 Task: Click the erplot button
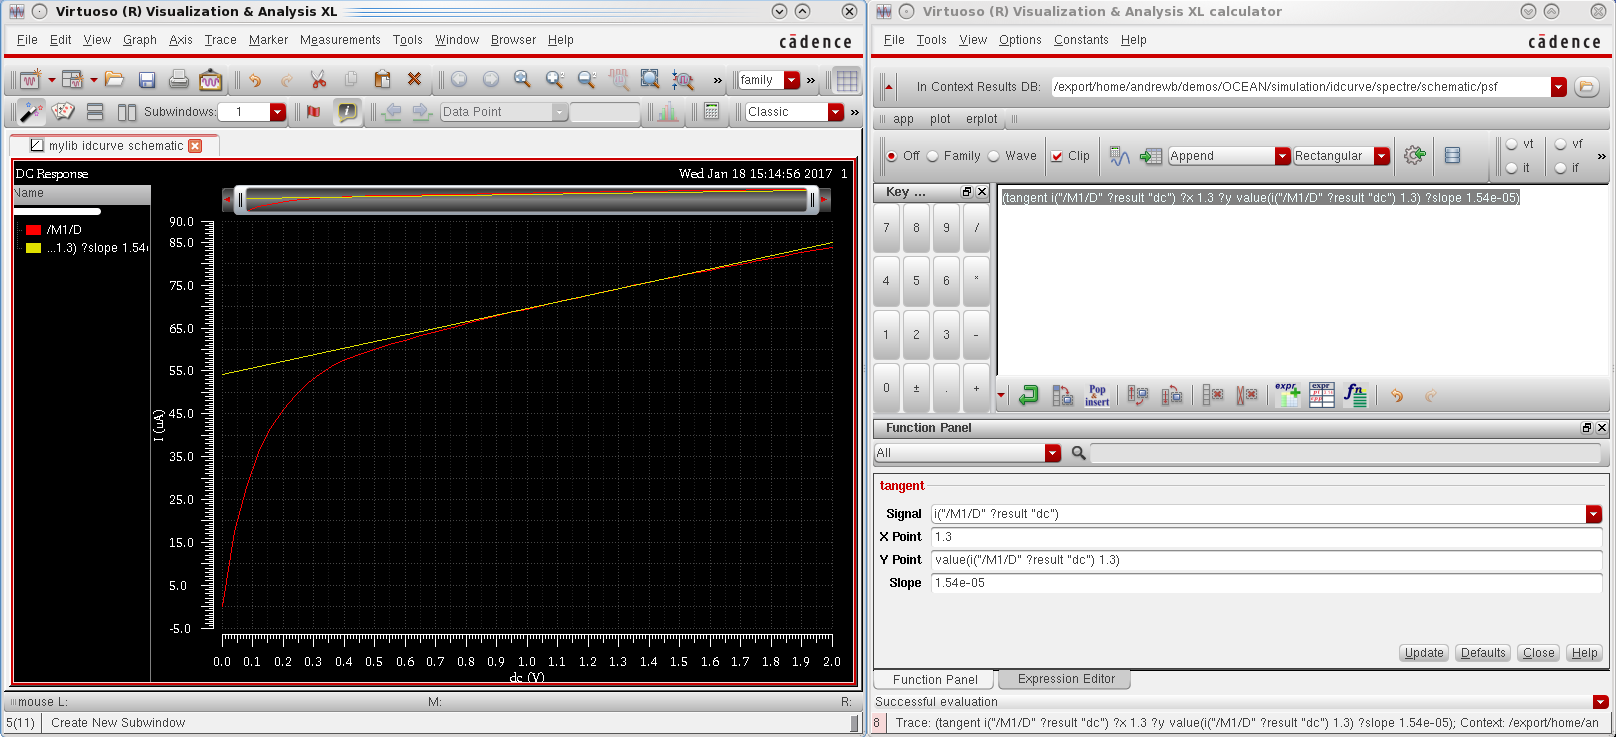[981, 119]
